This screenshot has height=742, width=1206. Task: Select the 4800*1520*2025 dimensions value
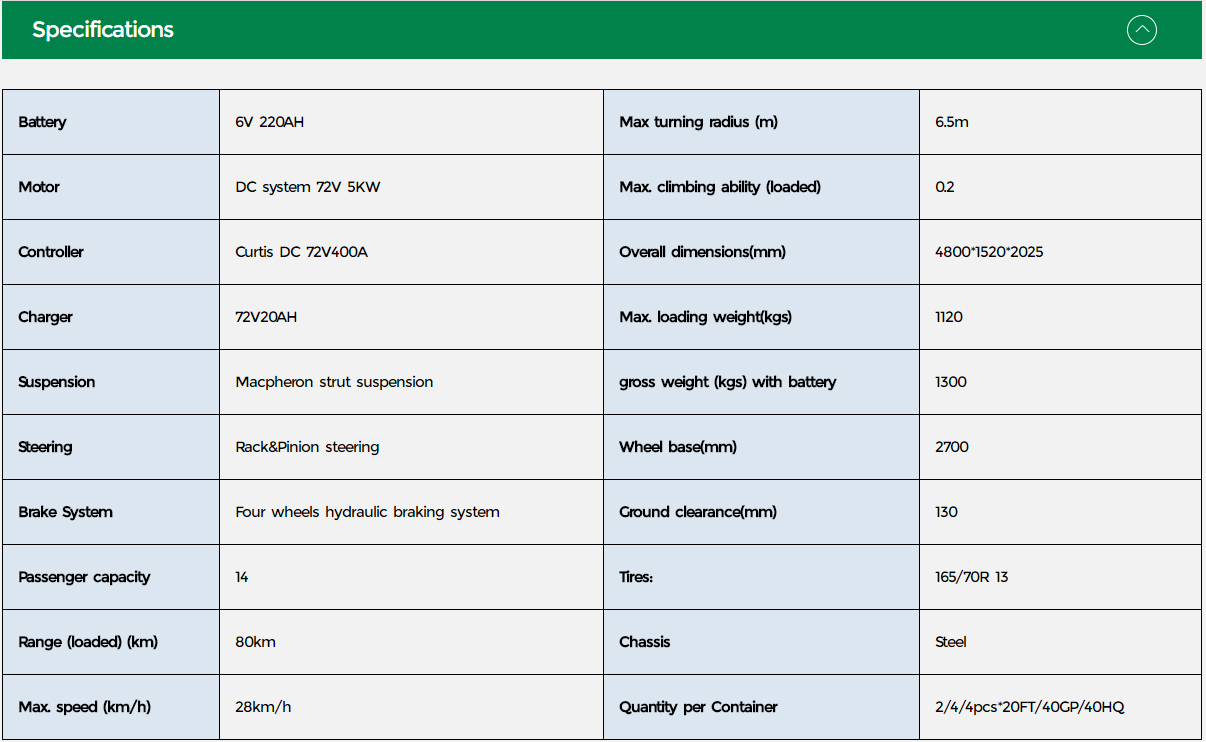click(989, 252)
